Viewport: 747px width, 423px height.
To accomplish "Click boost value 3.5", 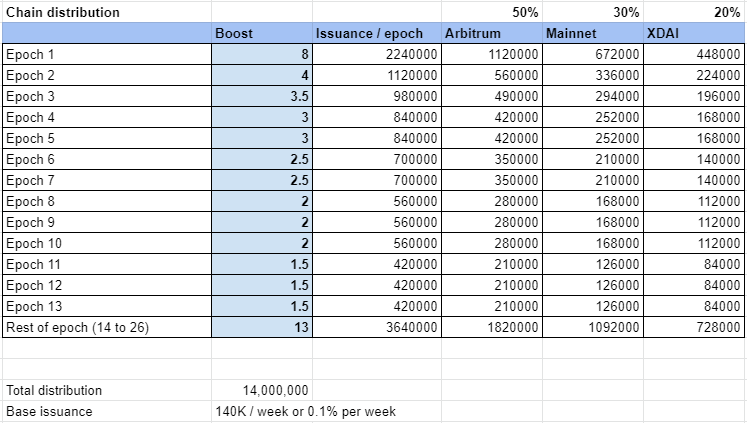I will click(262, 96).
